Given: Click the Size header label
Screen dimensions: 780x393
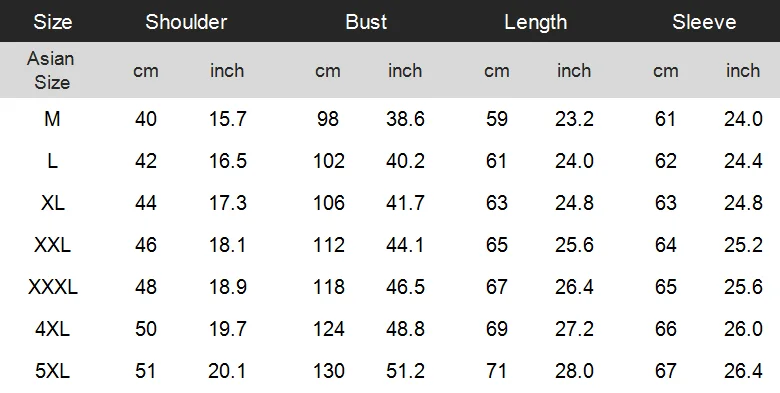Looking at the screenshot, I should coord(53,22).
